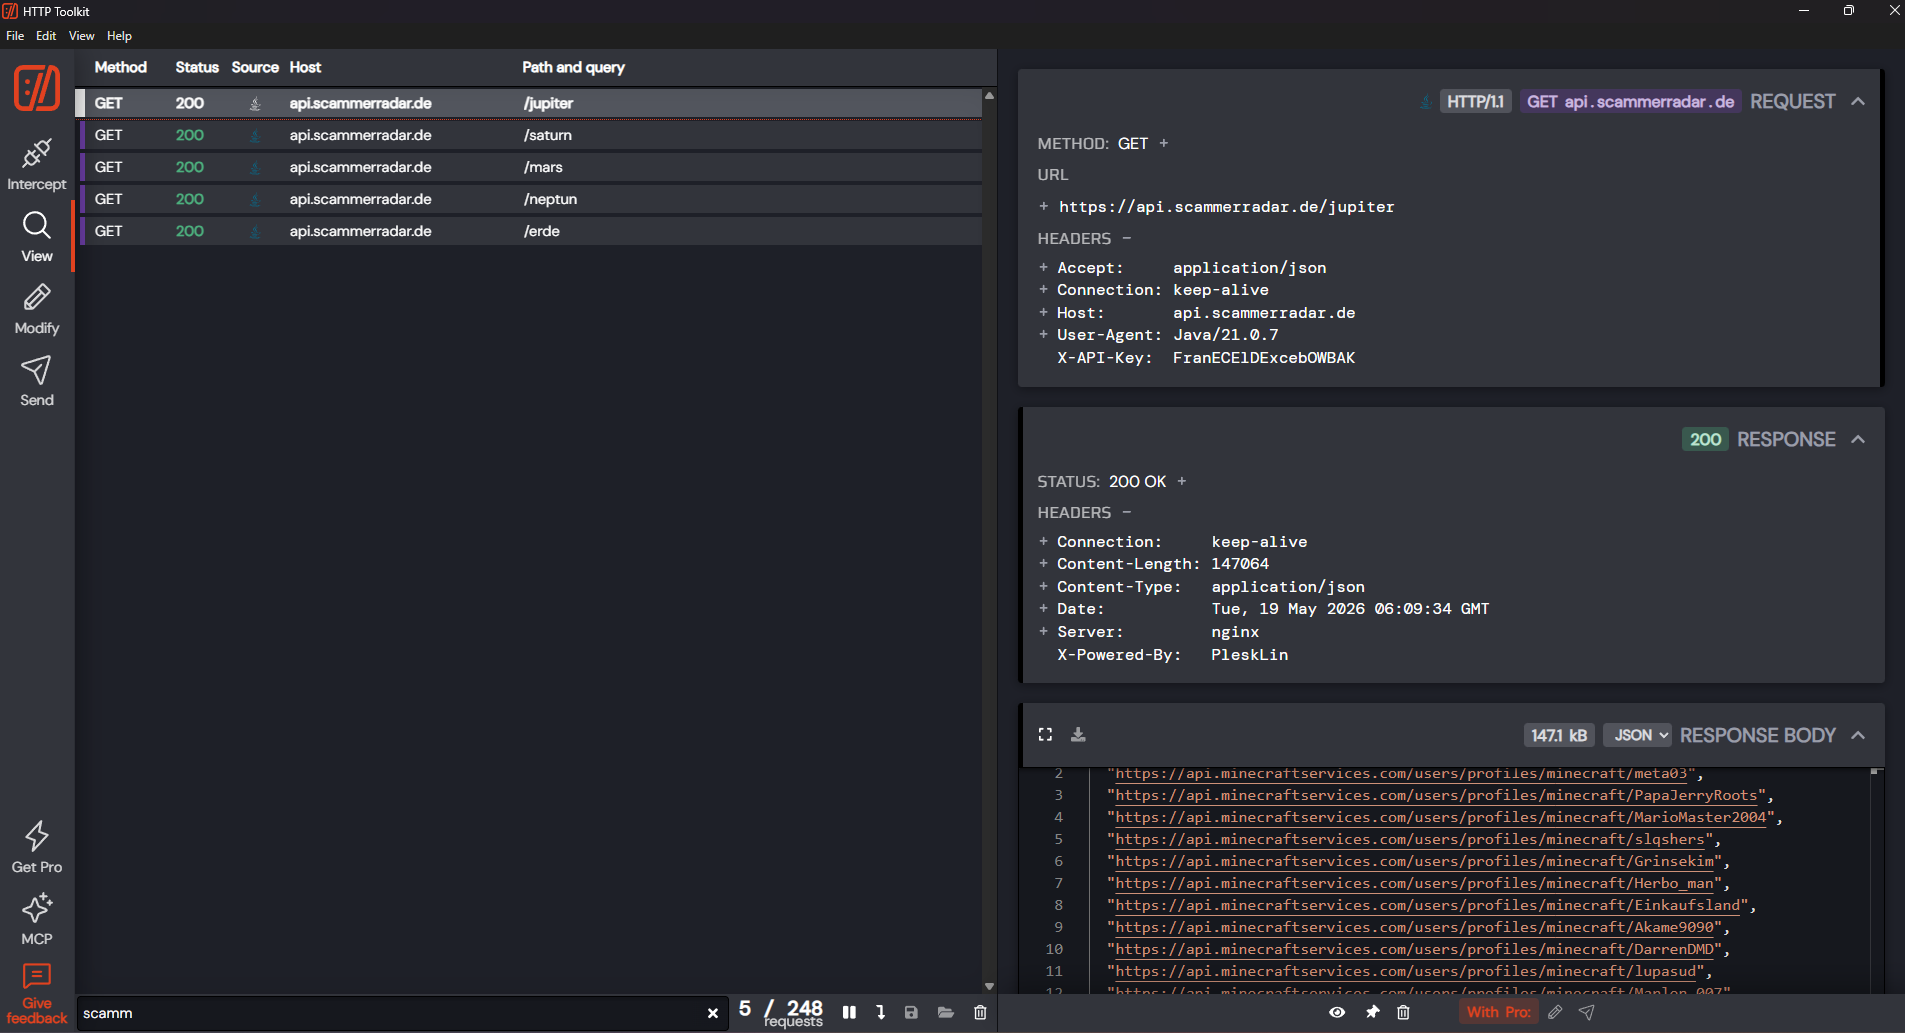This screenshot has width=1905, height=1033.
Task: Pin the selected exchange
Action: [1372, 1012]
